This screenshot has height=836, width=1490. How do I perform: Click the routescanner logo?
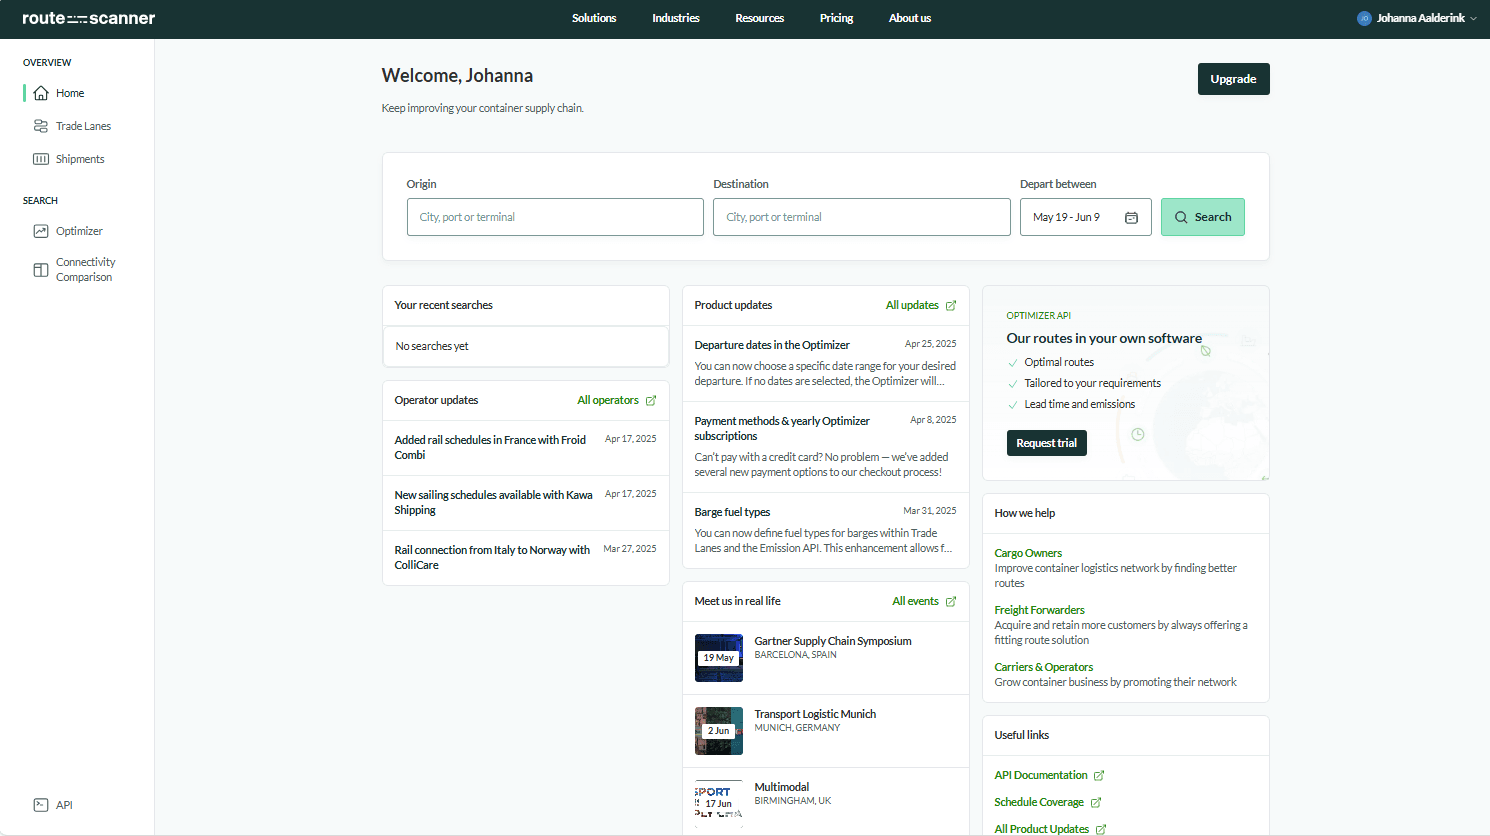click(88, 18)
